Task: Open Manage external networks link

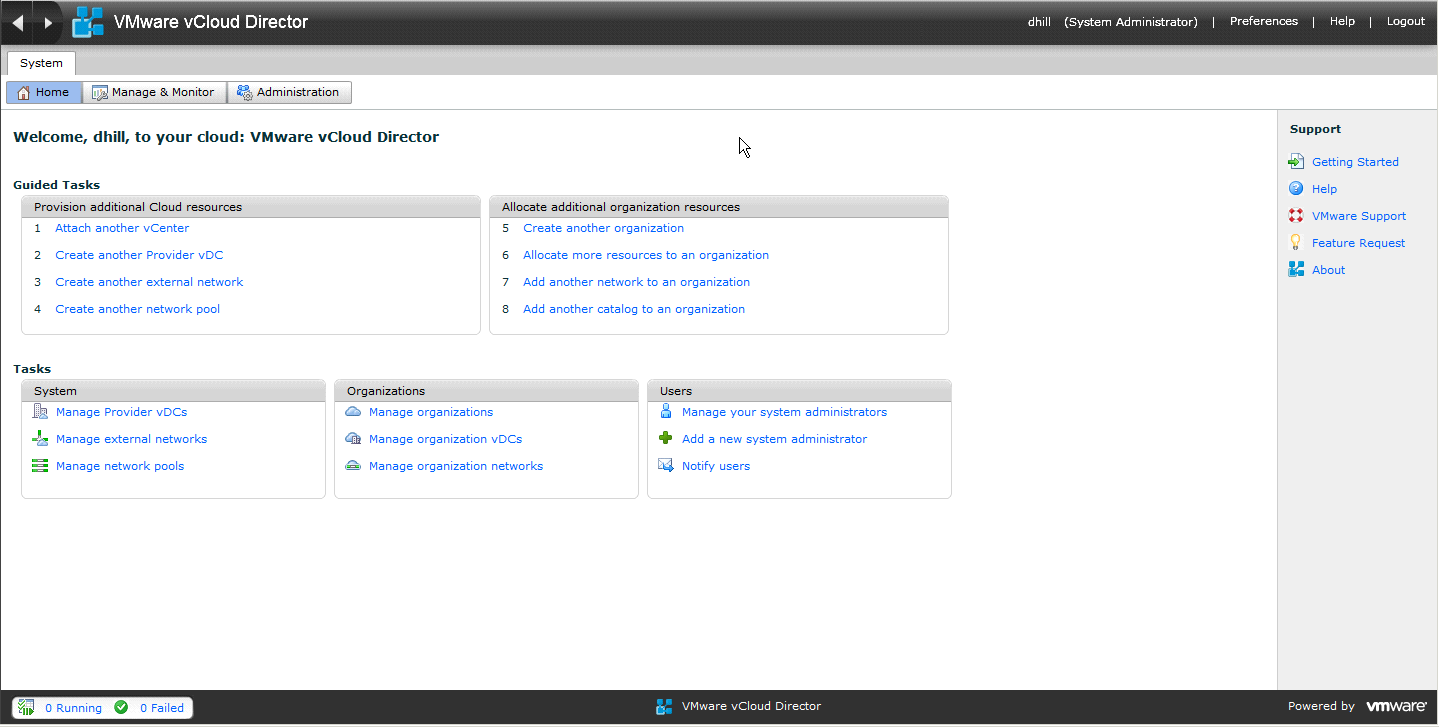Action: [x=131, y=439]
